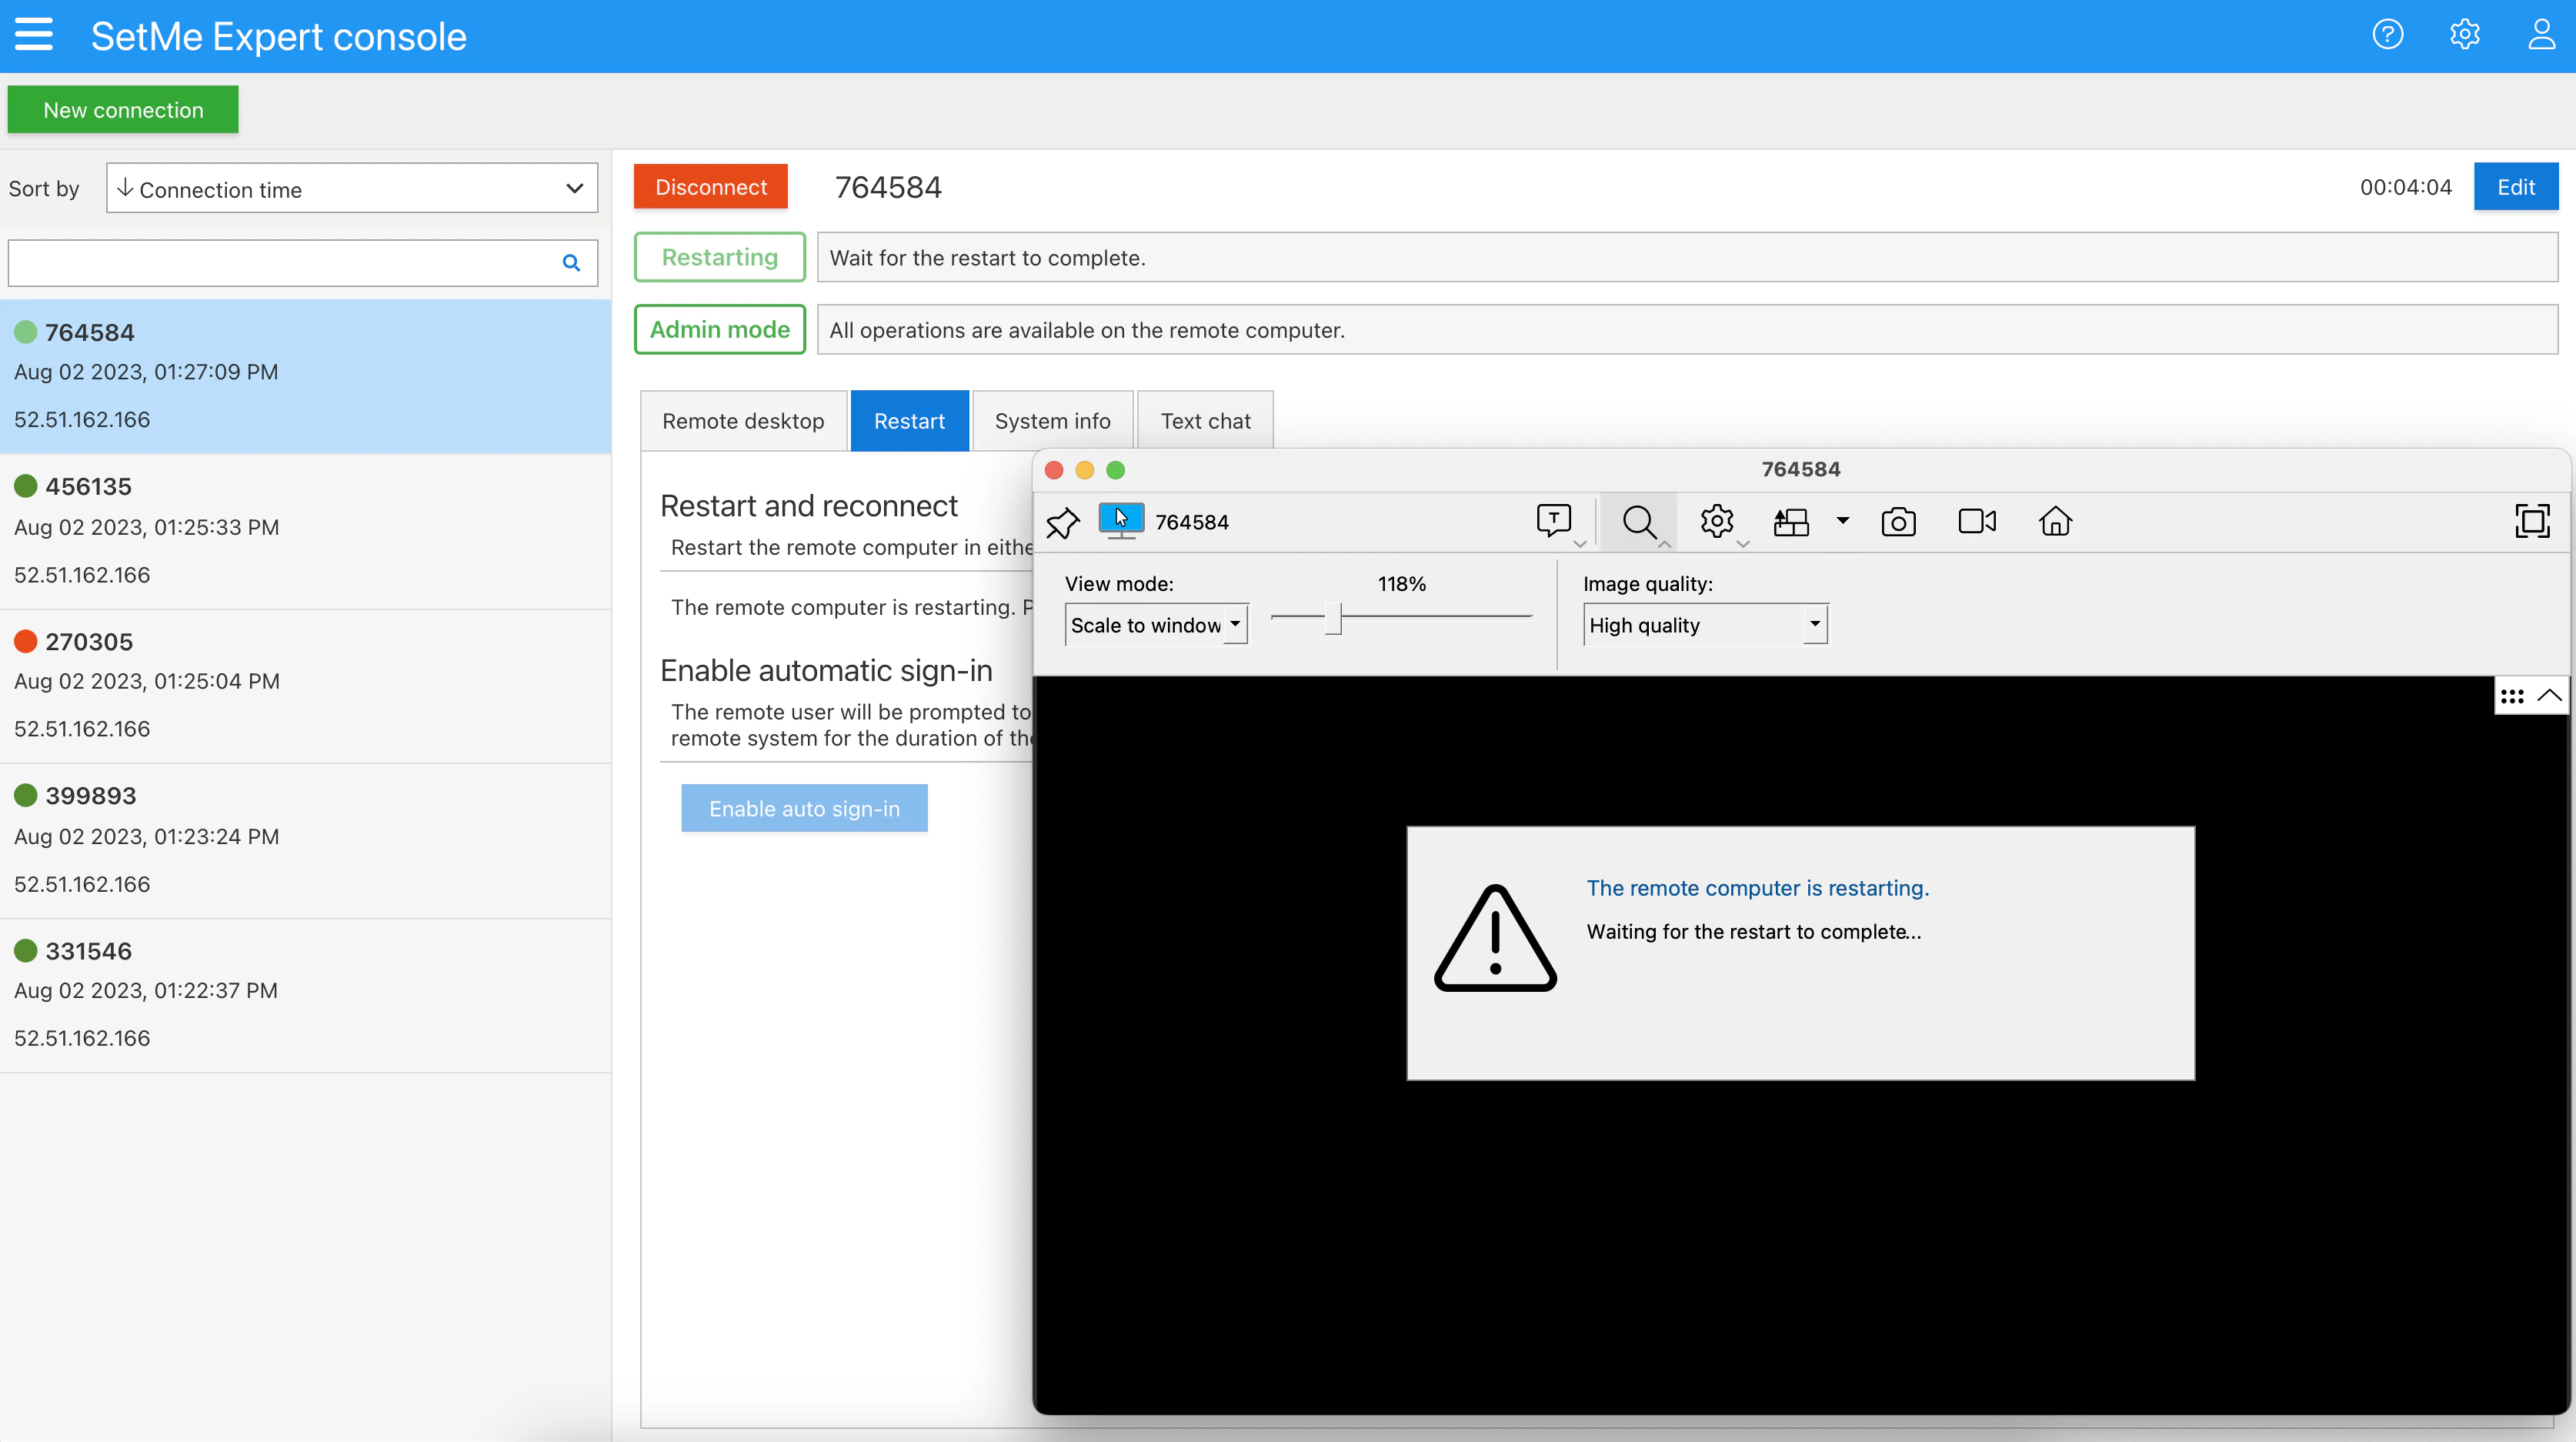
Task: Take a screenshot with the camera icon
Action: pos(1899,521)
